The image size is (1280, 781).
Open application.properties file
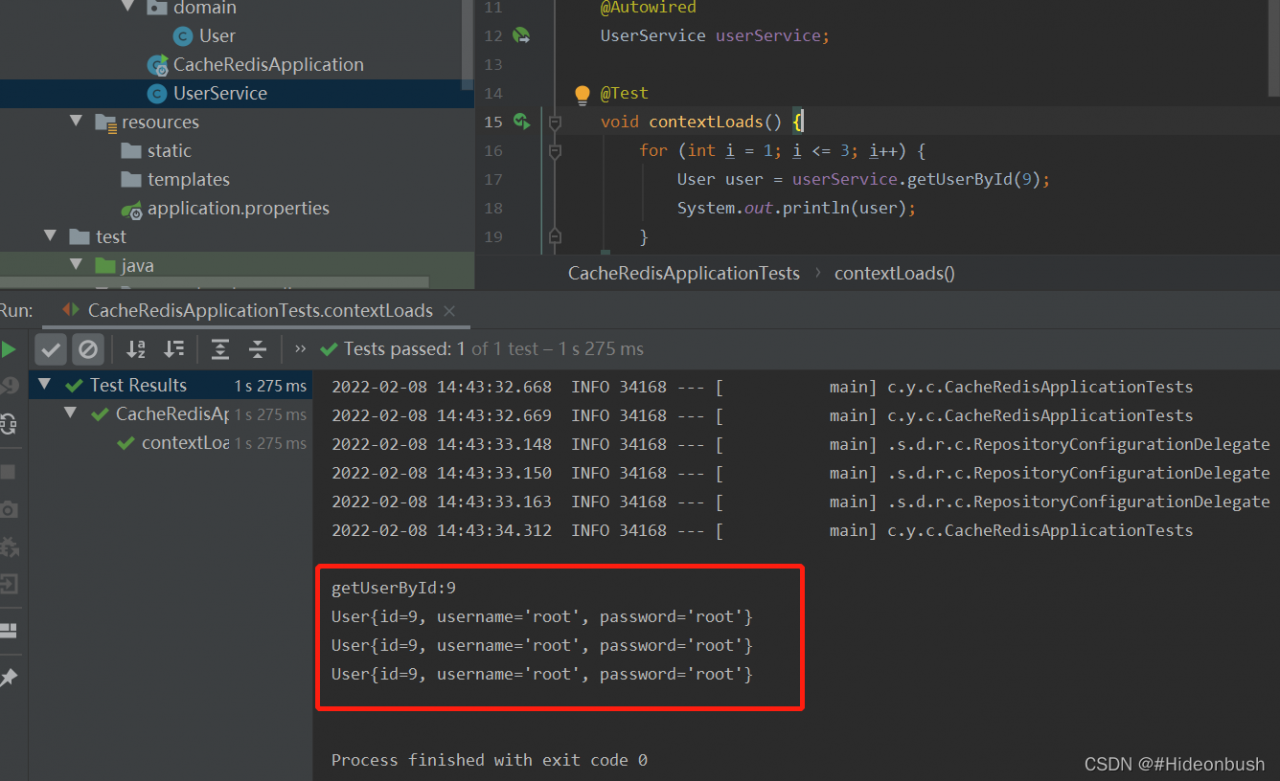tap(238, 209)
